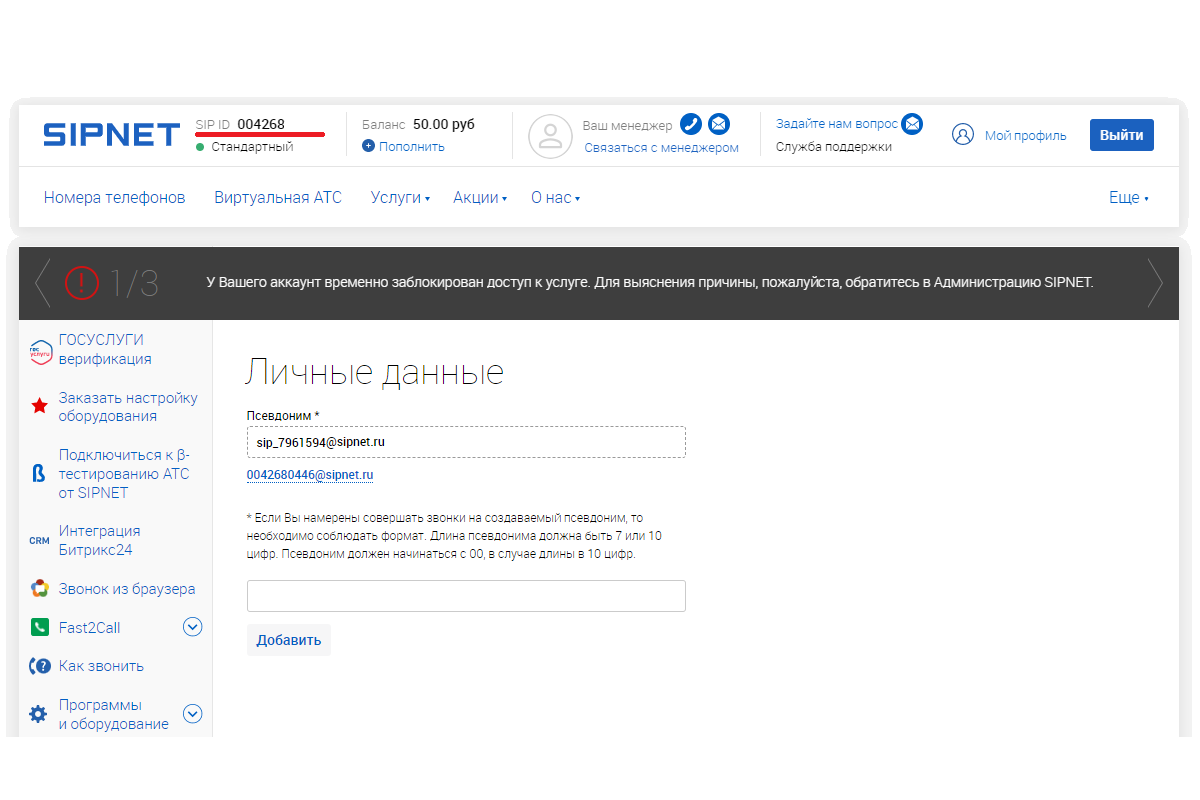The image size is (1200, 800).
Task: Click the green Fast2Call phone icon
Action: 39,628
